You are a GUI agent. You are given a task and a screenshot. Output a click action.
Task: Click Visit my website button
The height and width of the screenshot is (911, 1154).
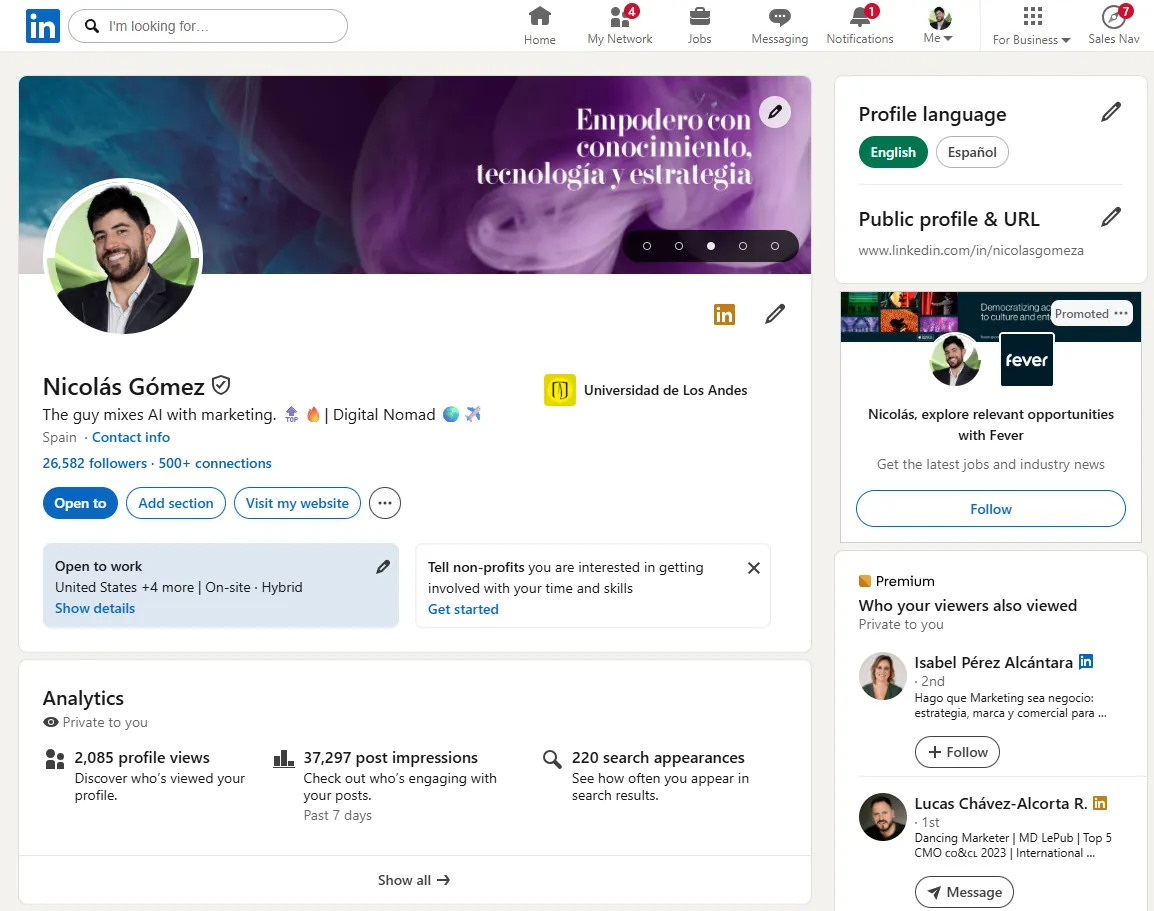(297, 503)
